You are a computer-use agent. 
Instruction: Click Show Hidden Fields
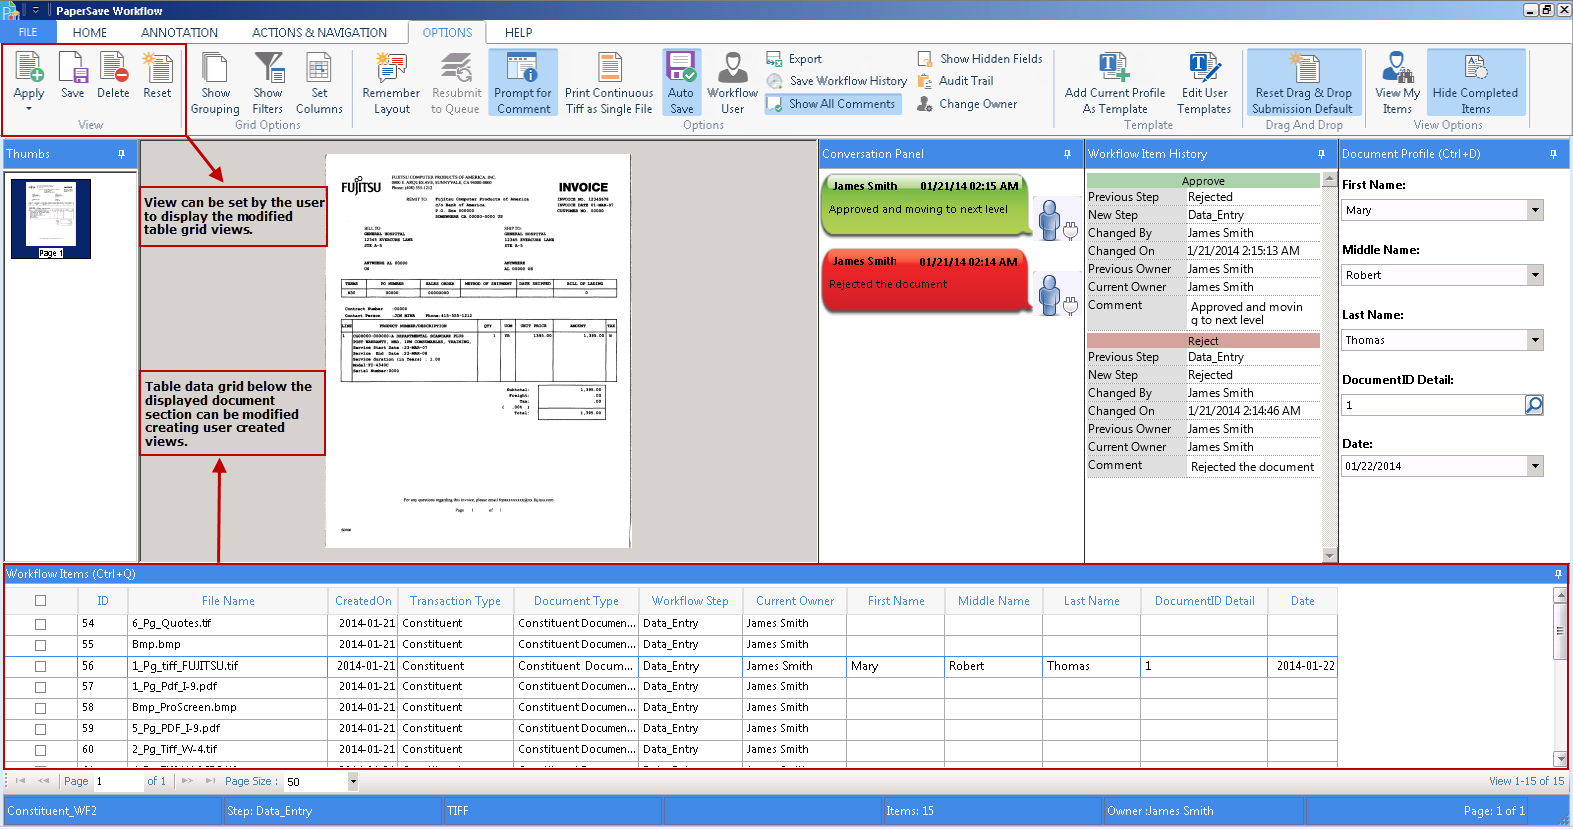click(980, 59)
